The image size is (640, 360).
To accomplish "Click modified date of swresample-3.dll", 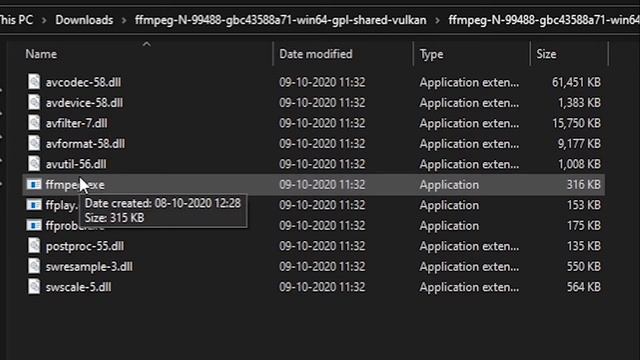I will pos(322,267).
